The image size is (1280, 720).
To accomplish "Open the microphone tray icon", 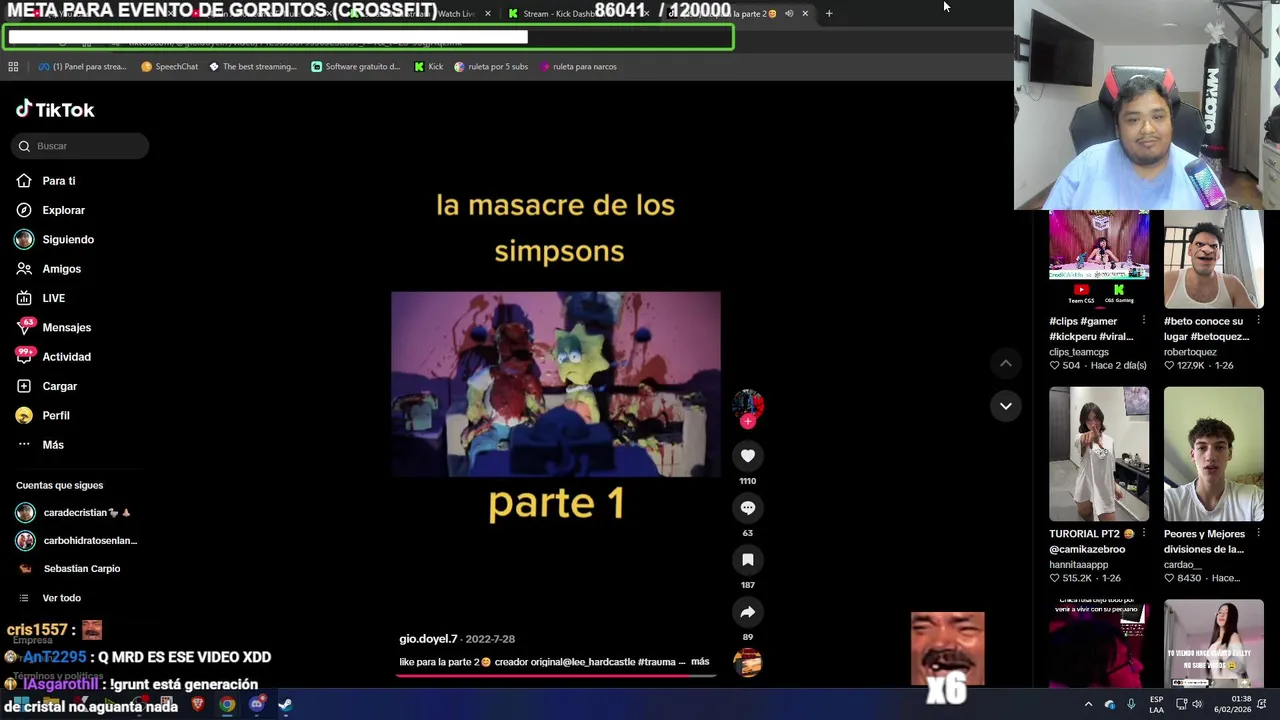I will point(1131,705).
